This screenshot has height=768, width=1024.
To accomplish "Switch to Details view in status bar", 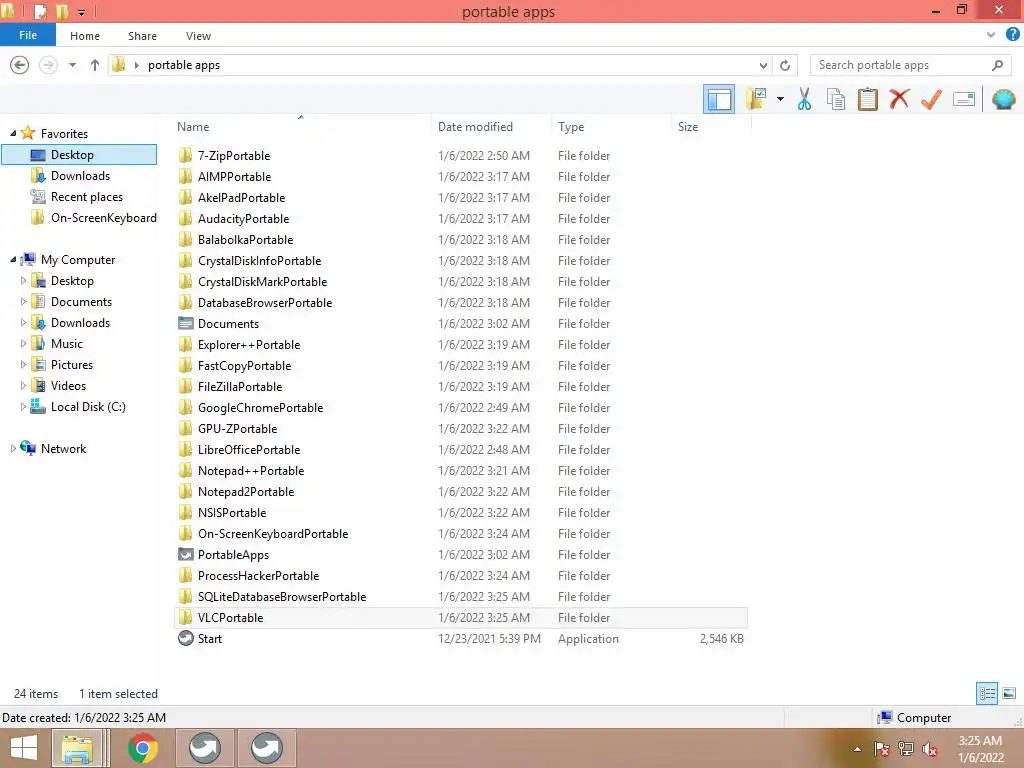I will click(987, 693).
